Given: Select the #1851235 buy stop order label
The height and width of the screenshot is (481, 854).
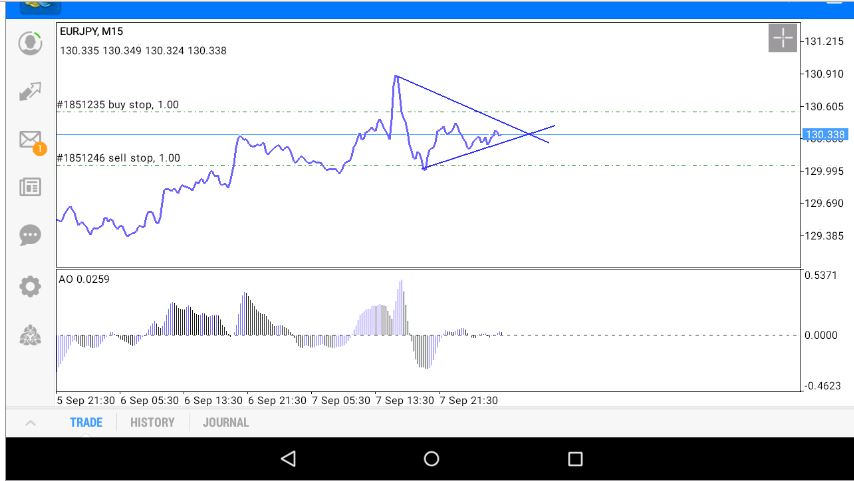Looking at the screenshot, I should [x=118, y=105].
